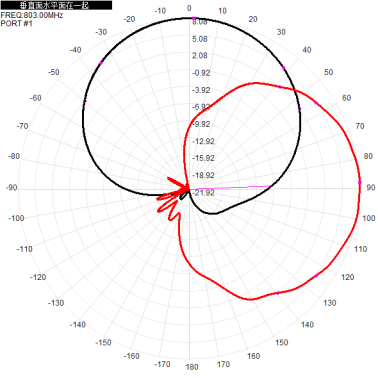Click the positive 10 degree angle label
378x378 pixels.
coord(222,11)
